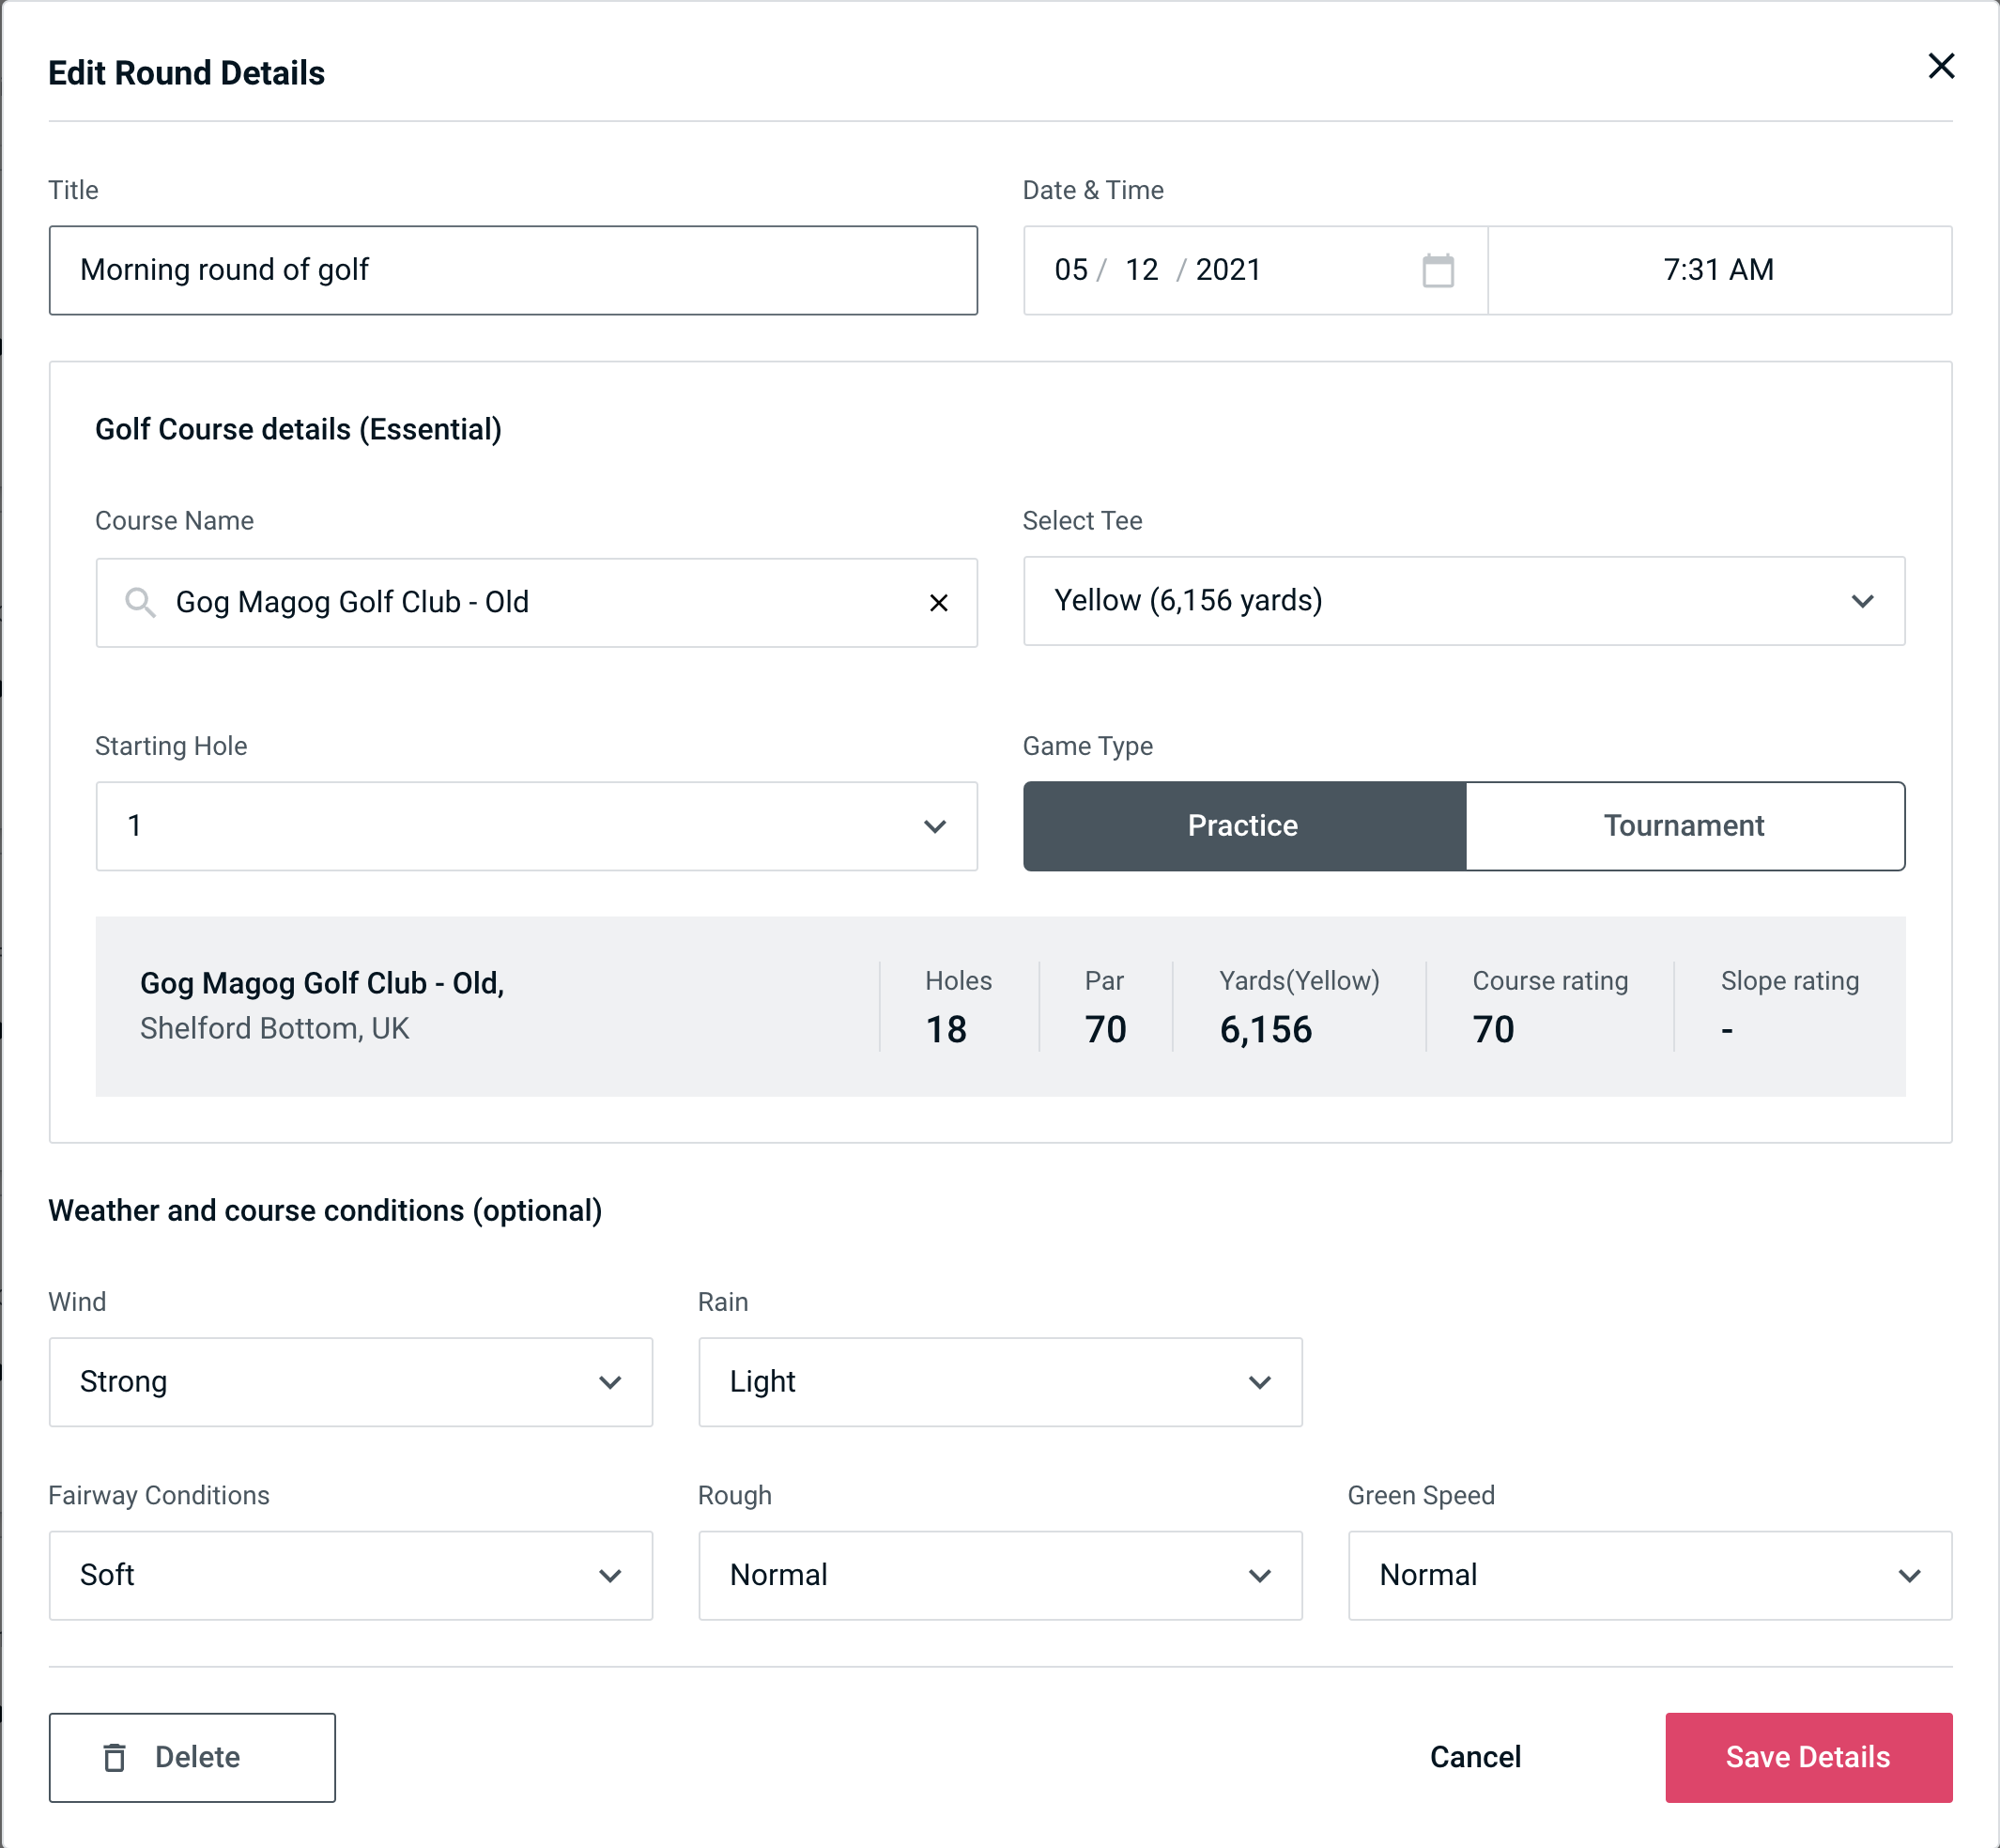Click the Delete button

point(192,1756)
